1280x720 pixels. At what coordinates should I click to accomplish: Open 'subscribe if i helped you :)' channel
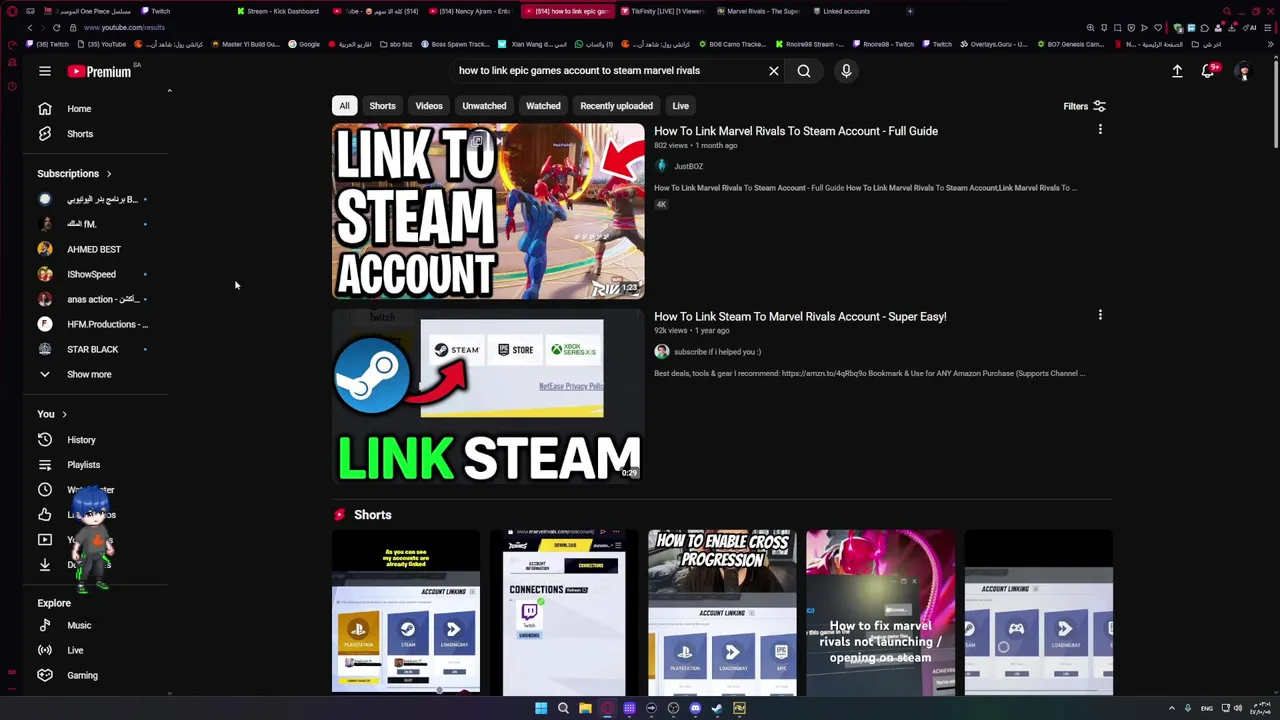coord(717,352)
